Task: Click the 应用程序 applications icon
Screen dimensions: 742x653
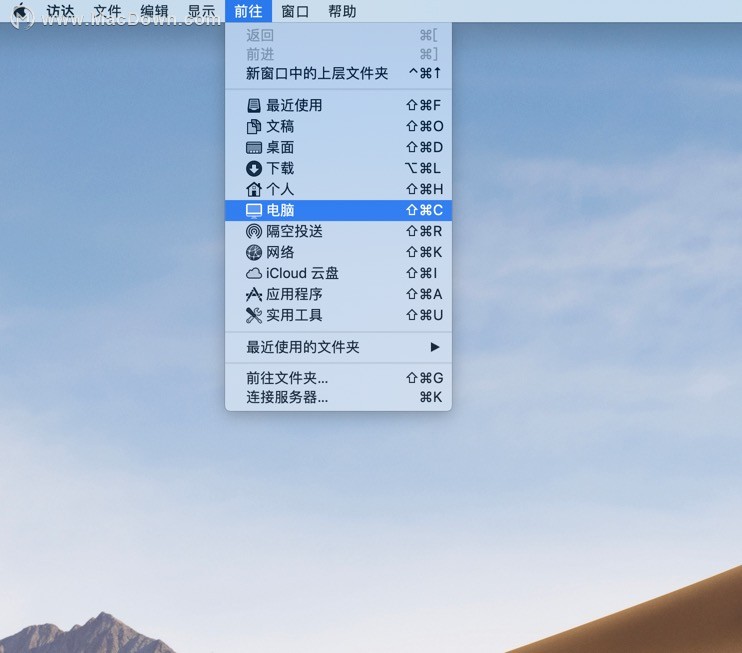Action: tap(254, 294)
